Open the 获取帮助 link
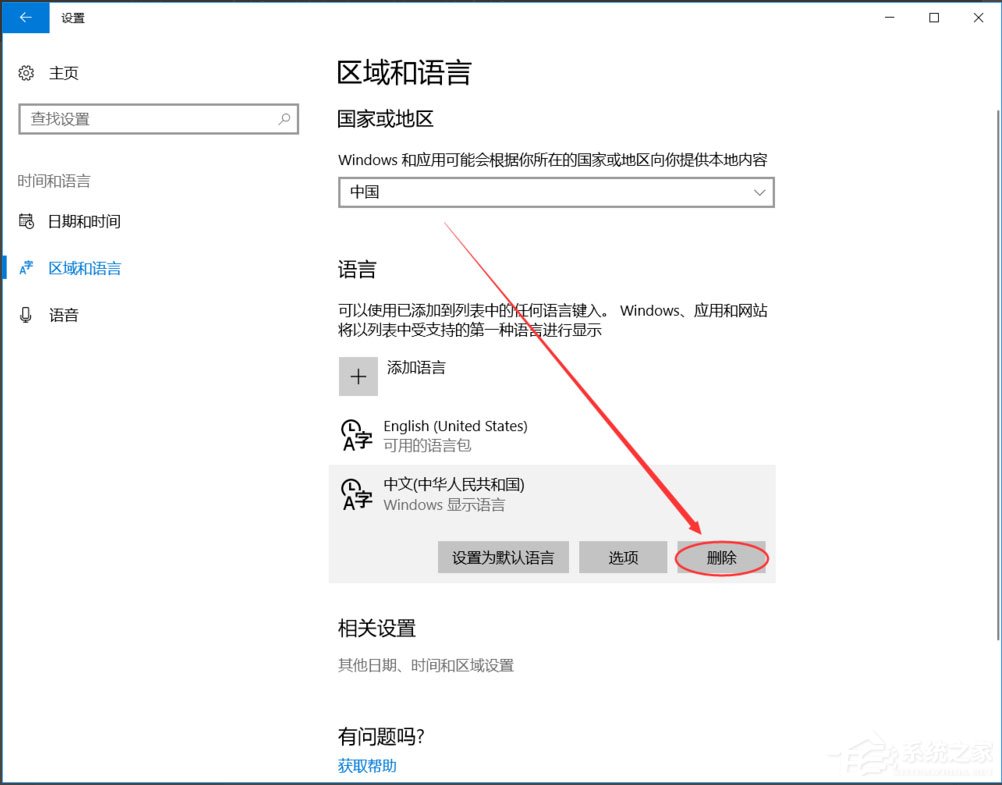The height and width of the screenshot is (785, 1002). click(x=366, y=766)
